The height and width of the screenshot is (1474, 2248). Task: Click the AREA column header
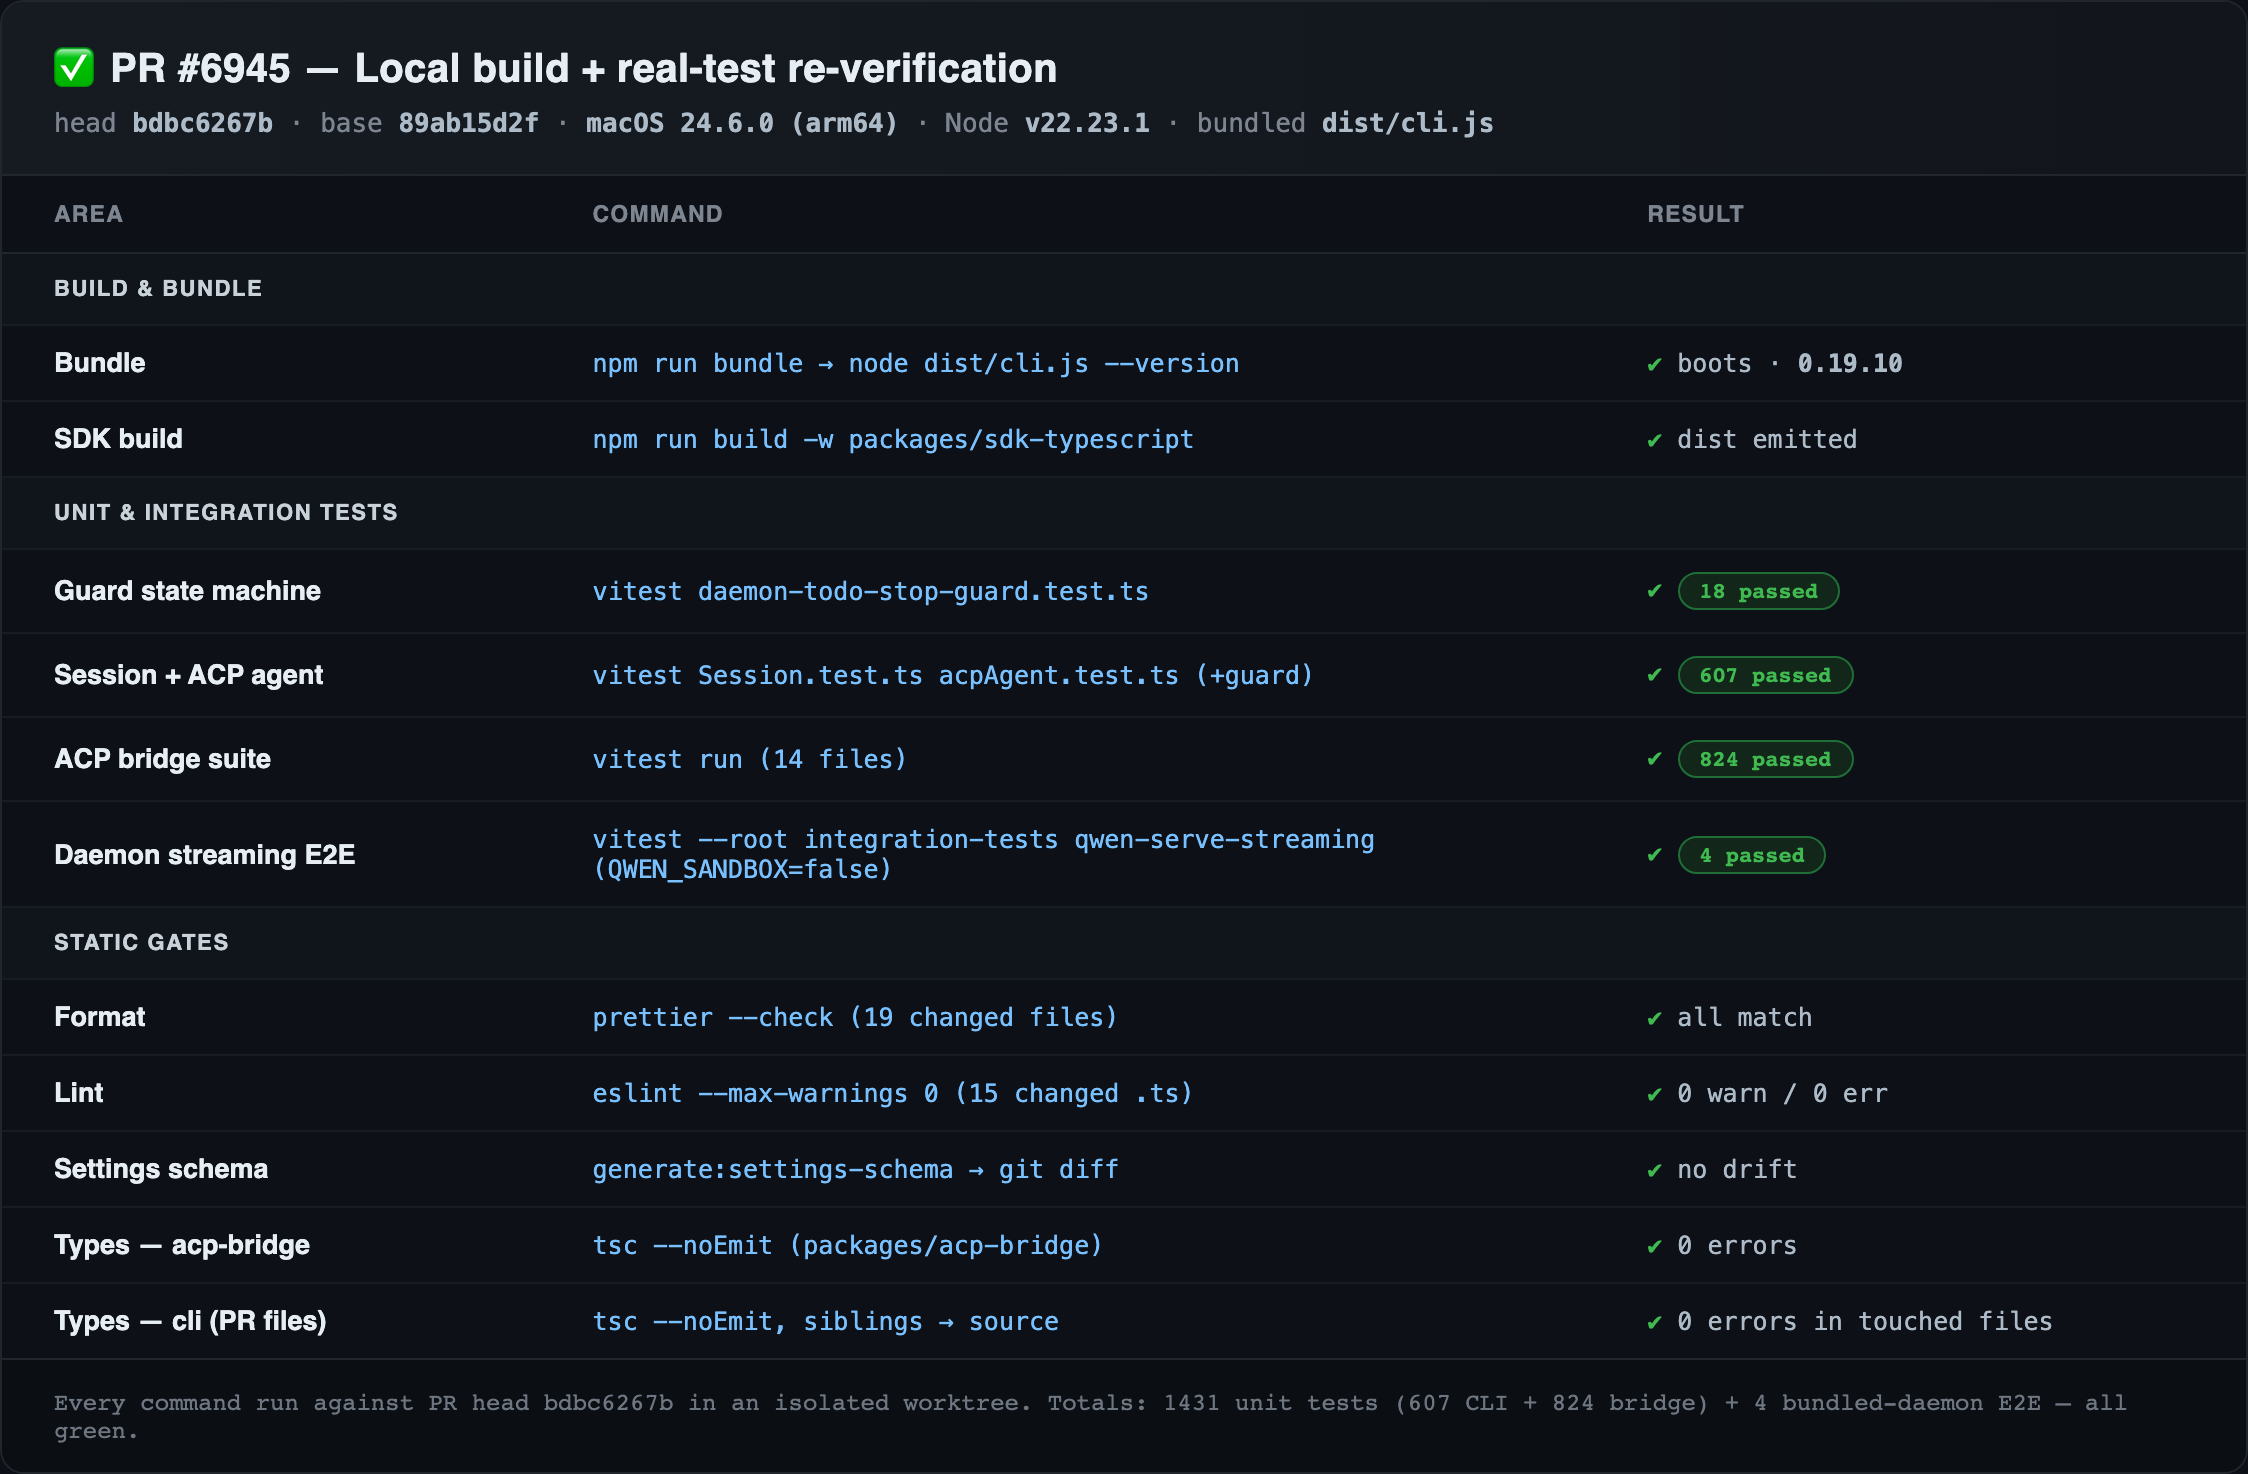click(89, 214)
